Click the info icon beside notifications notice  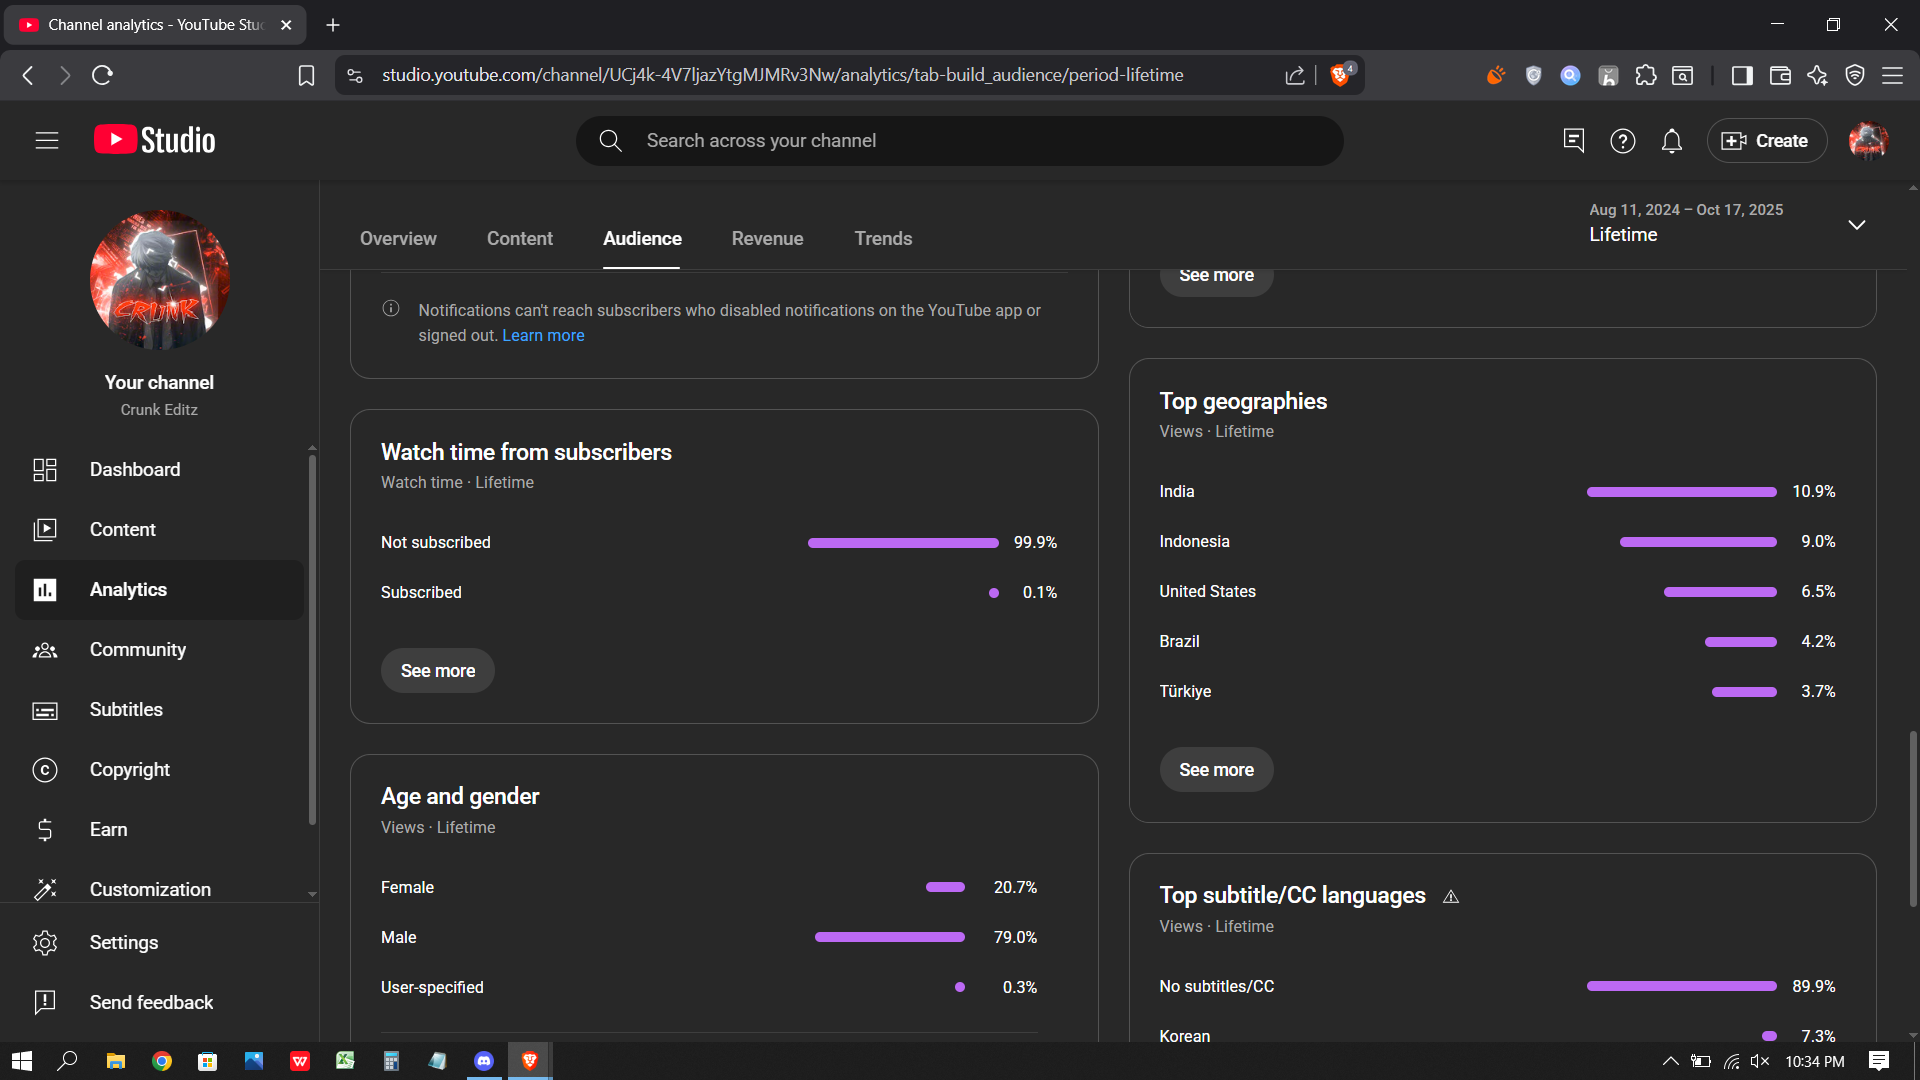[391, 309]
